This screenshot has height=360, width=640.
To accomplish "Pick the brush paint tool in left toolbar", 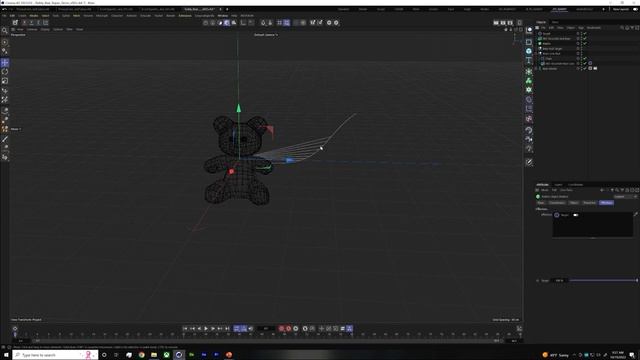I will [x=5, y=139].
